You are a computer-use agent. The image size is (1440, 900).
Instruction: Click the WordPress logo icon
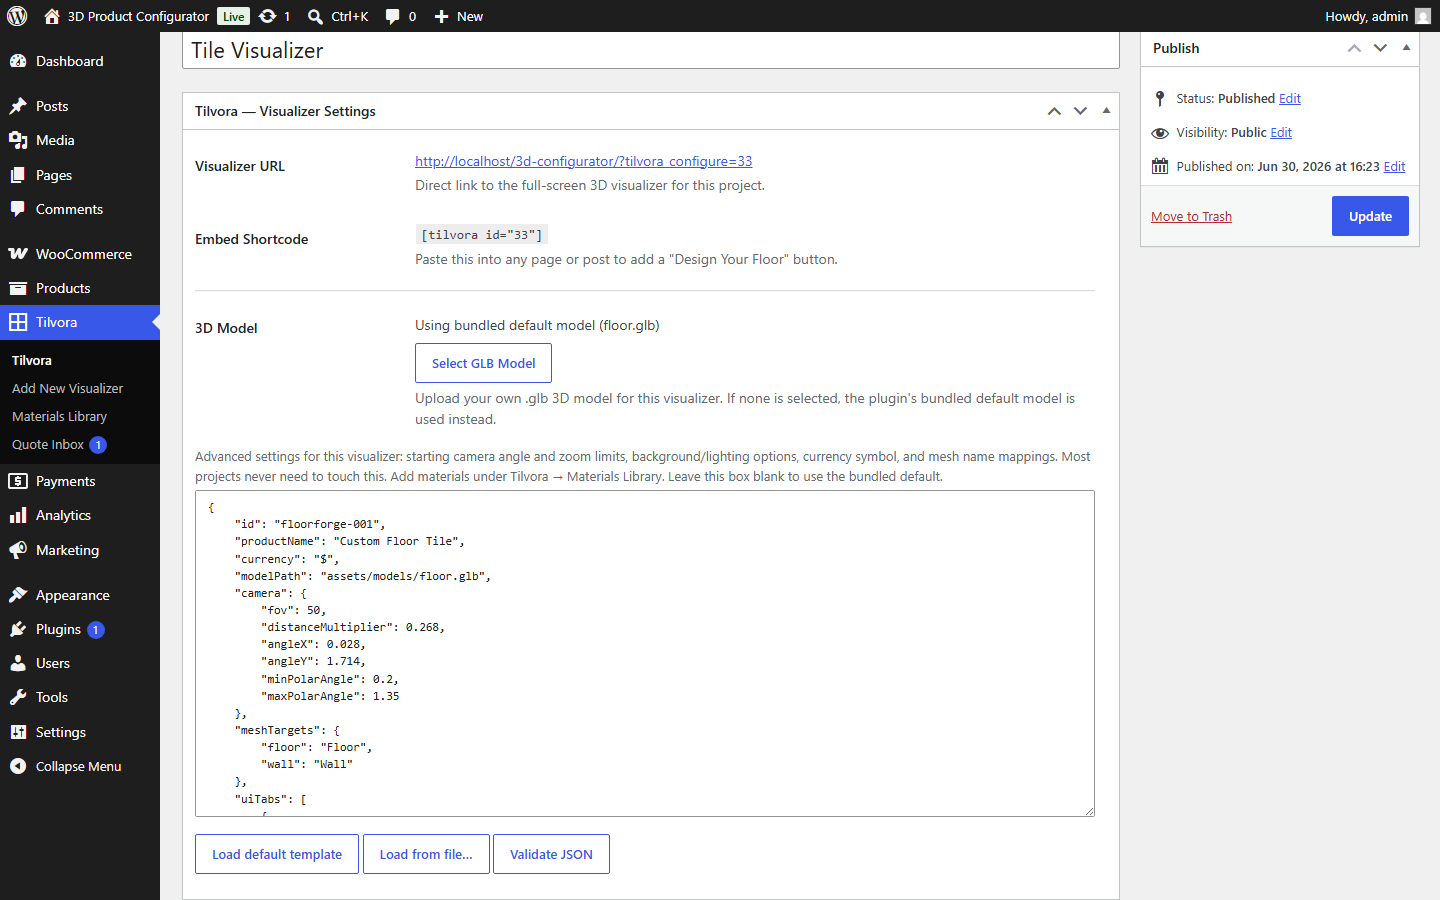tap(17, 16)
